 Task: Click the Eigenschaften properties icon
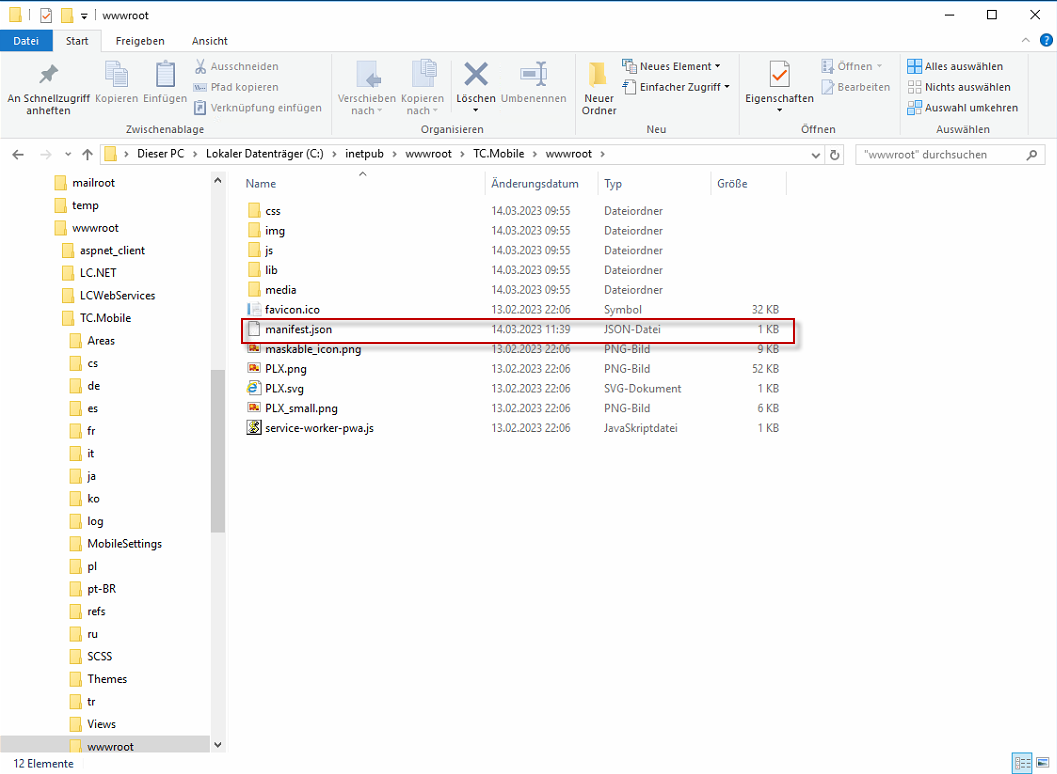point(779,76)
